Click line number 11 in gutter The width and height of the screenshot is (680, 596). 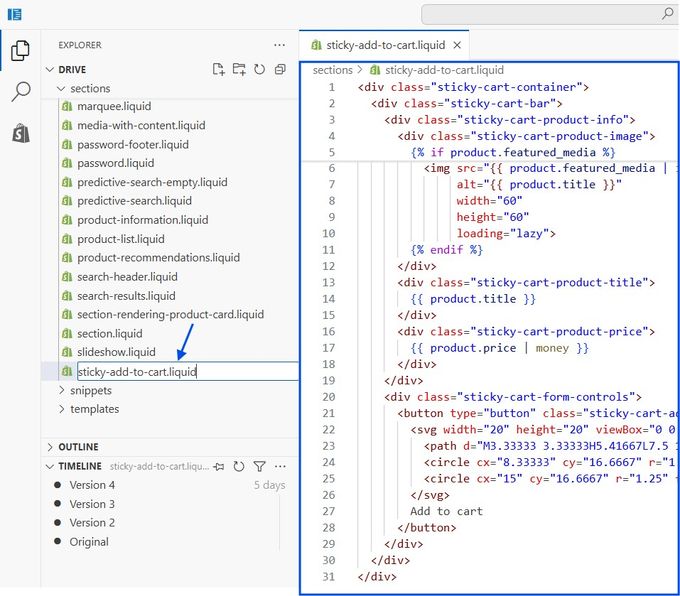pos(329,250)
